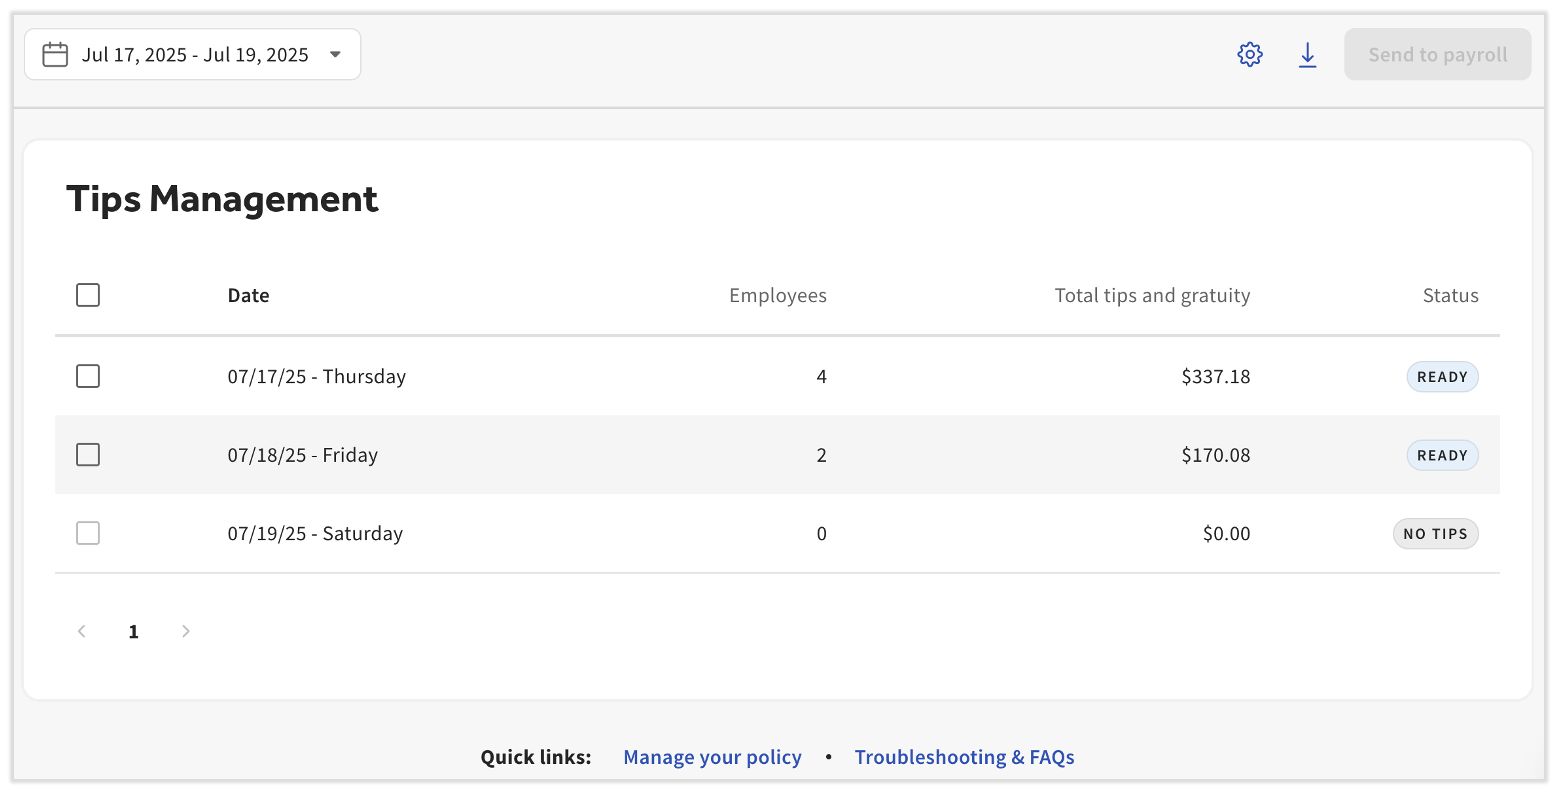Go to previous page using left chevron

click(x=82, y=631)
